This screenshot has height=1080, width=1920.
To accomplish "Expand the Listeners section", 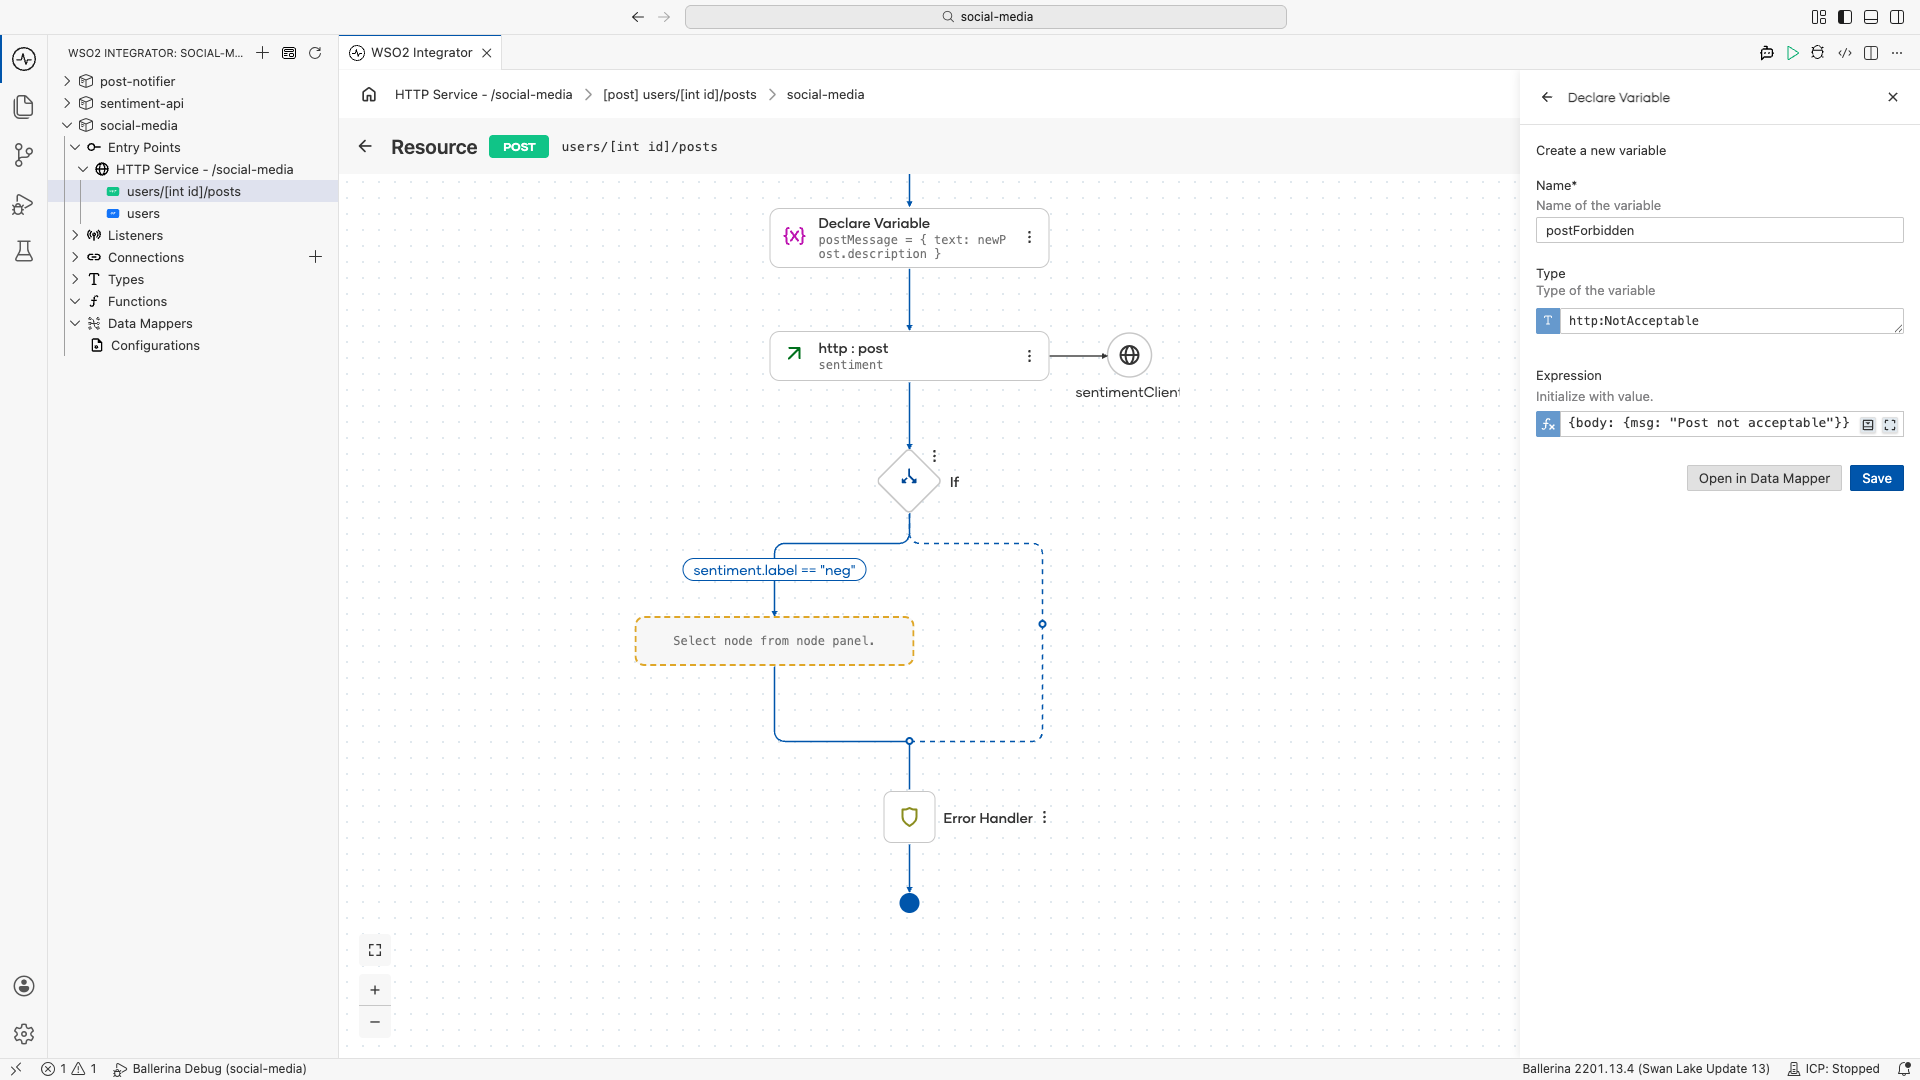I will tap(75, 235).
